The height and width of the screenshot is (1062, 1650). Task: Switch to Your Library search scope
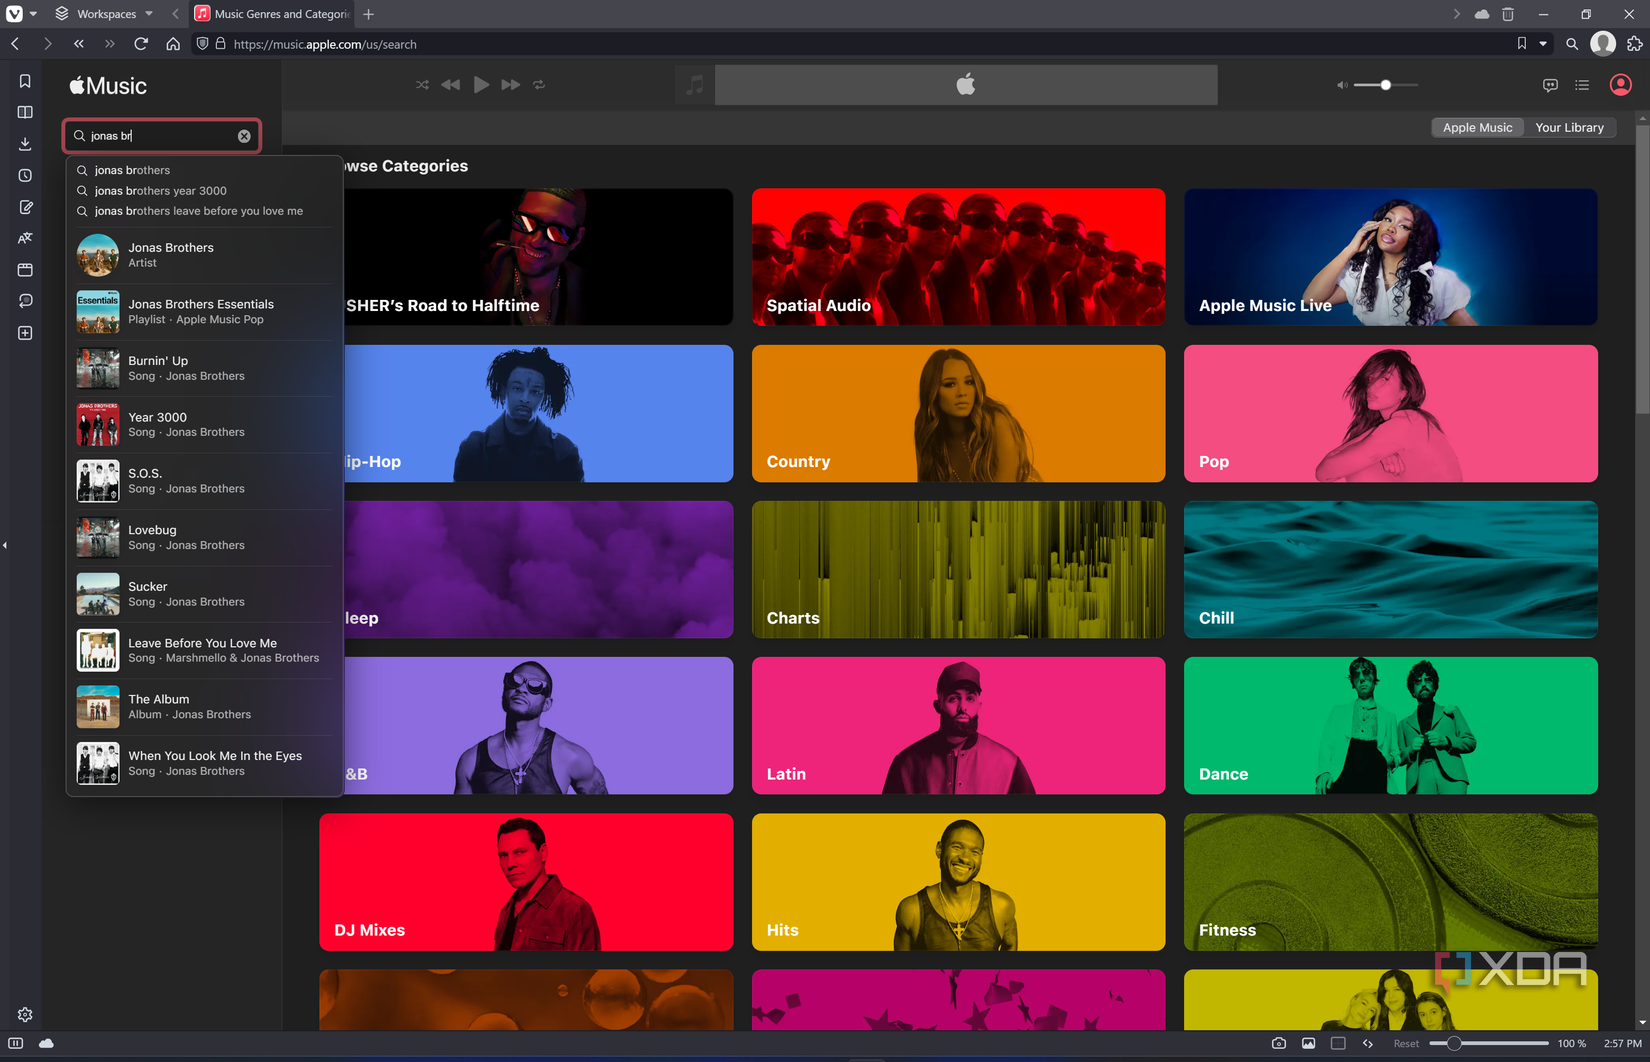[x=1569, y=128]
